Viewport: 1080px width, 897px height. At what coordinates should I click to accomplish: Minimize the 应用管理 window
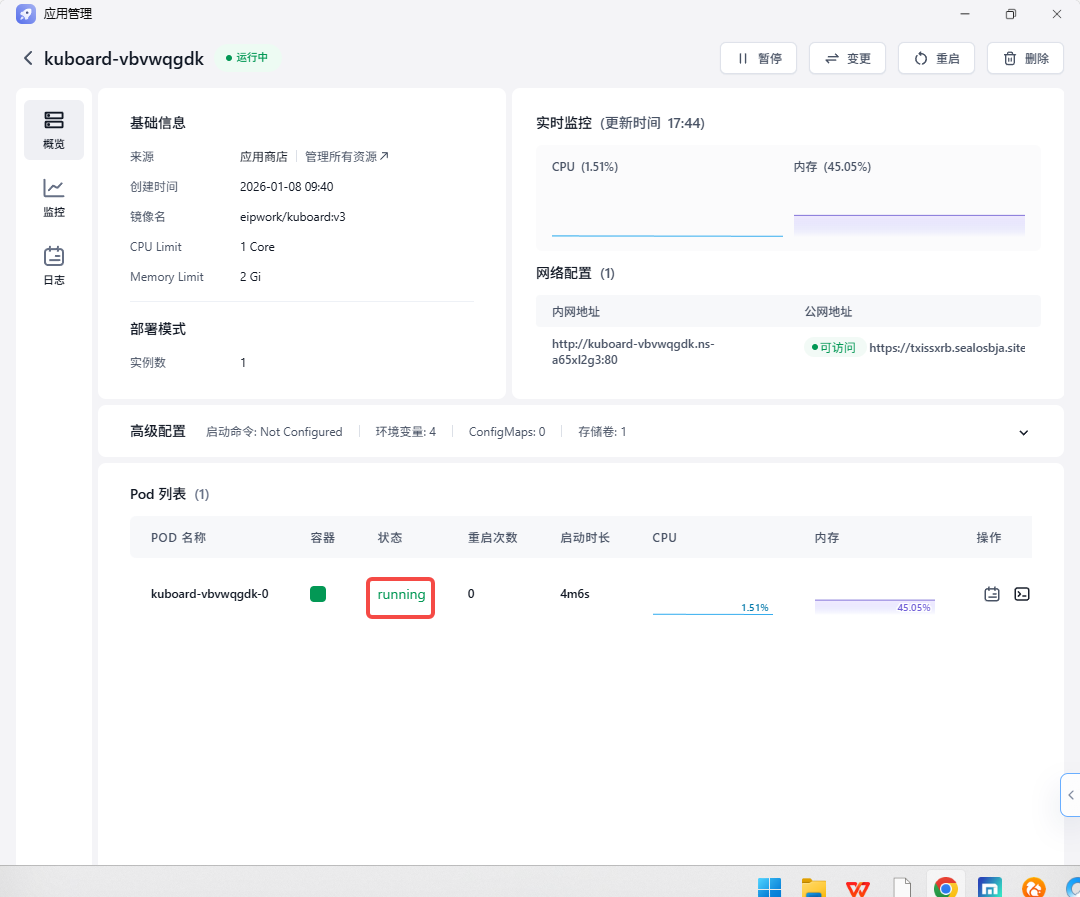pos(965,14)
